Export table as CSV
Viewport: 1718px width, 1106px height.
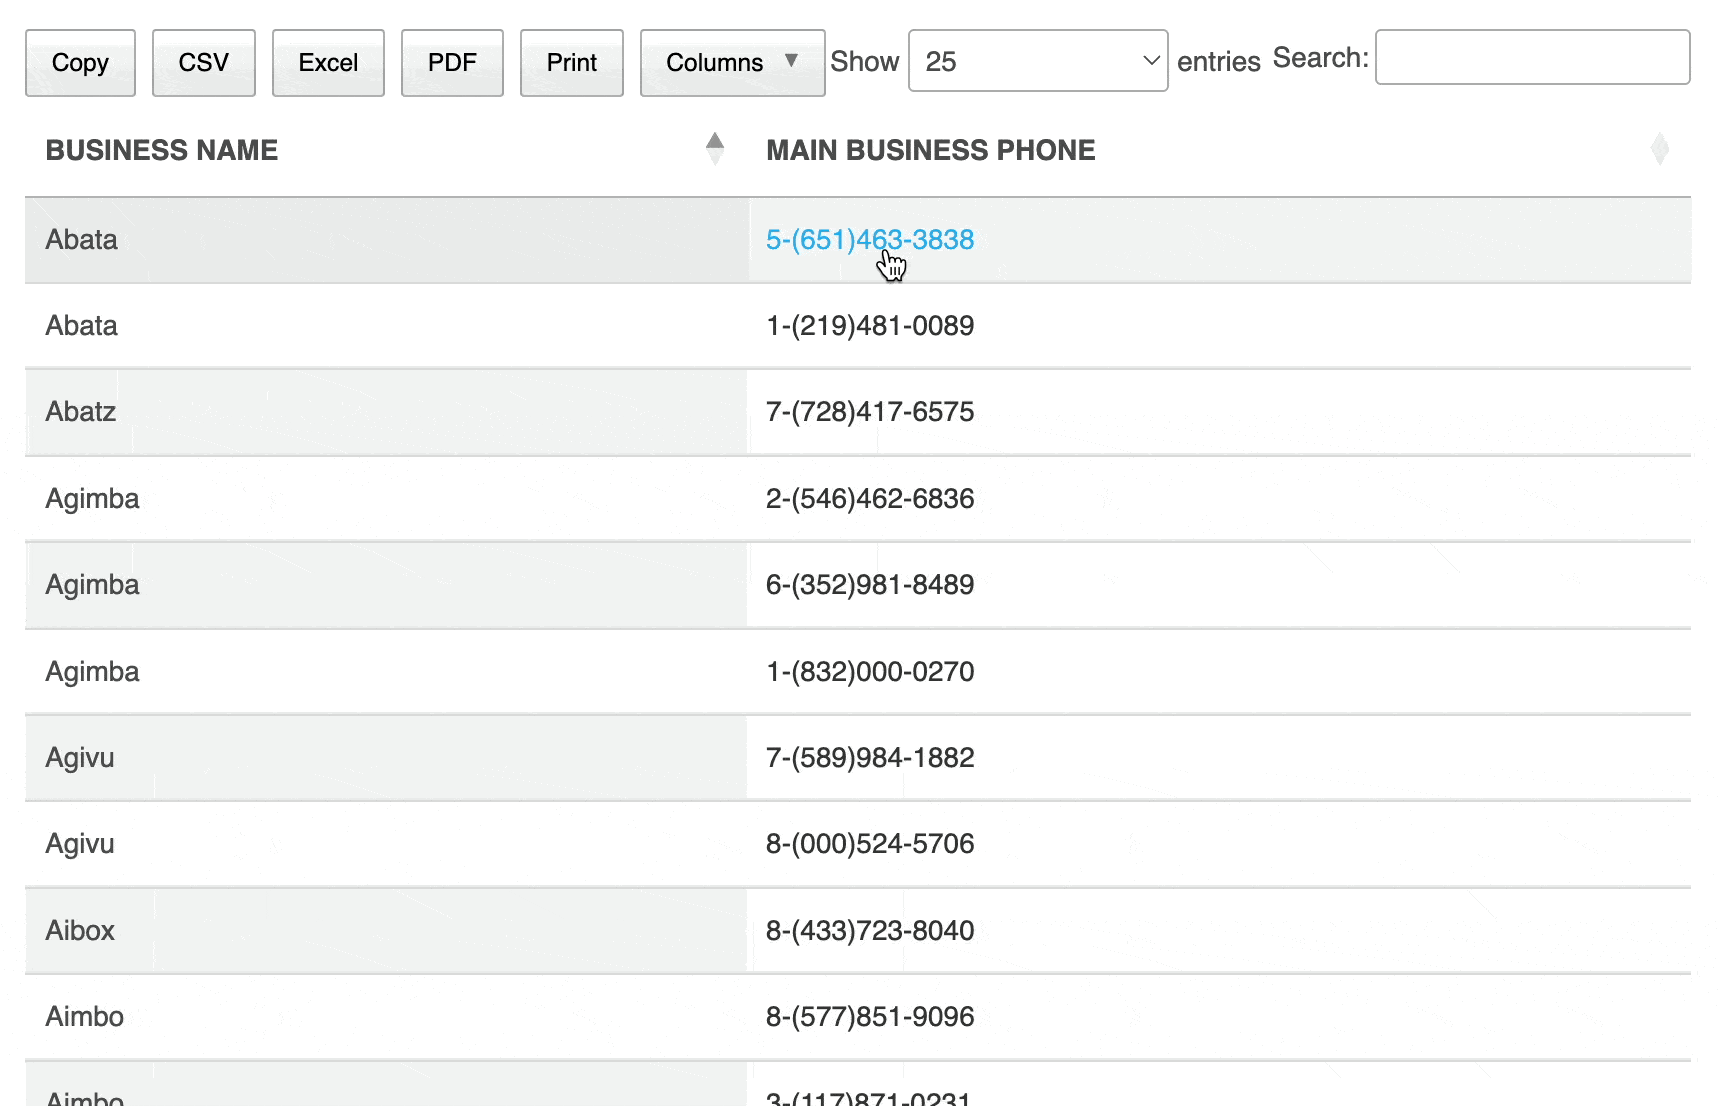click(203, 63)
